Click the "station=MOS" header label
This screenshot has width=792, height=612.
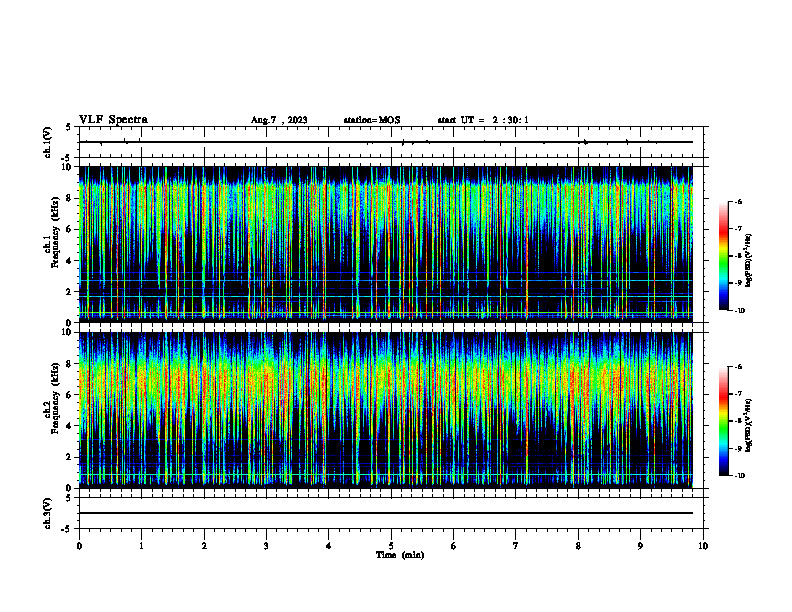pyautogui.click(x=372, y=120)
